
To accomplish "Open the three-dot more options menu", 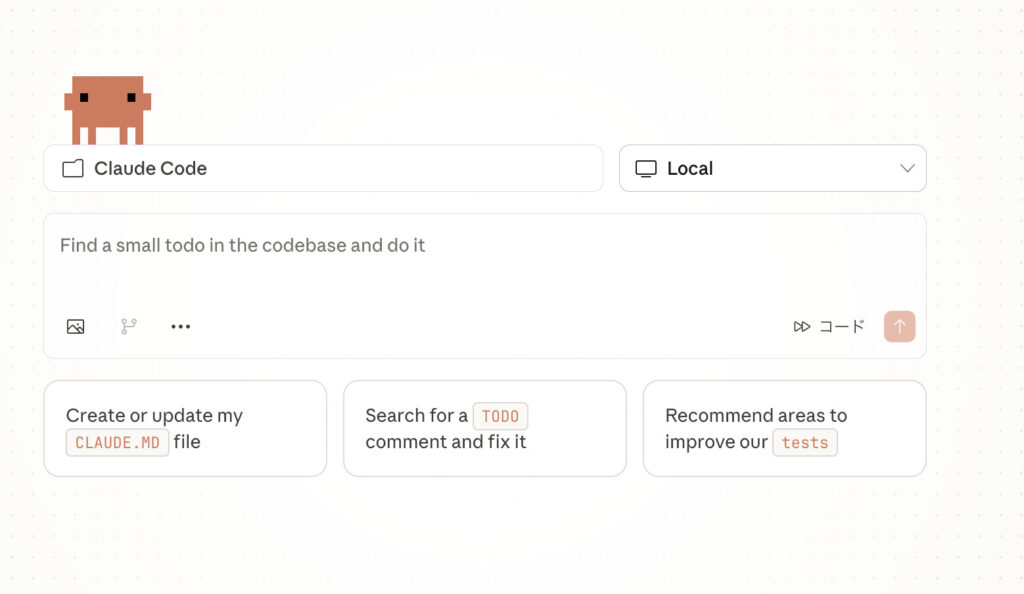I will [x=180, y=326].
